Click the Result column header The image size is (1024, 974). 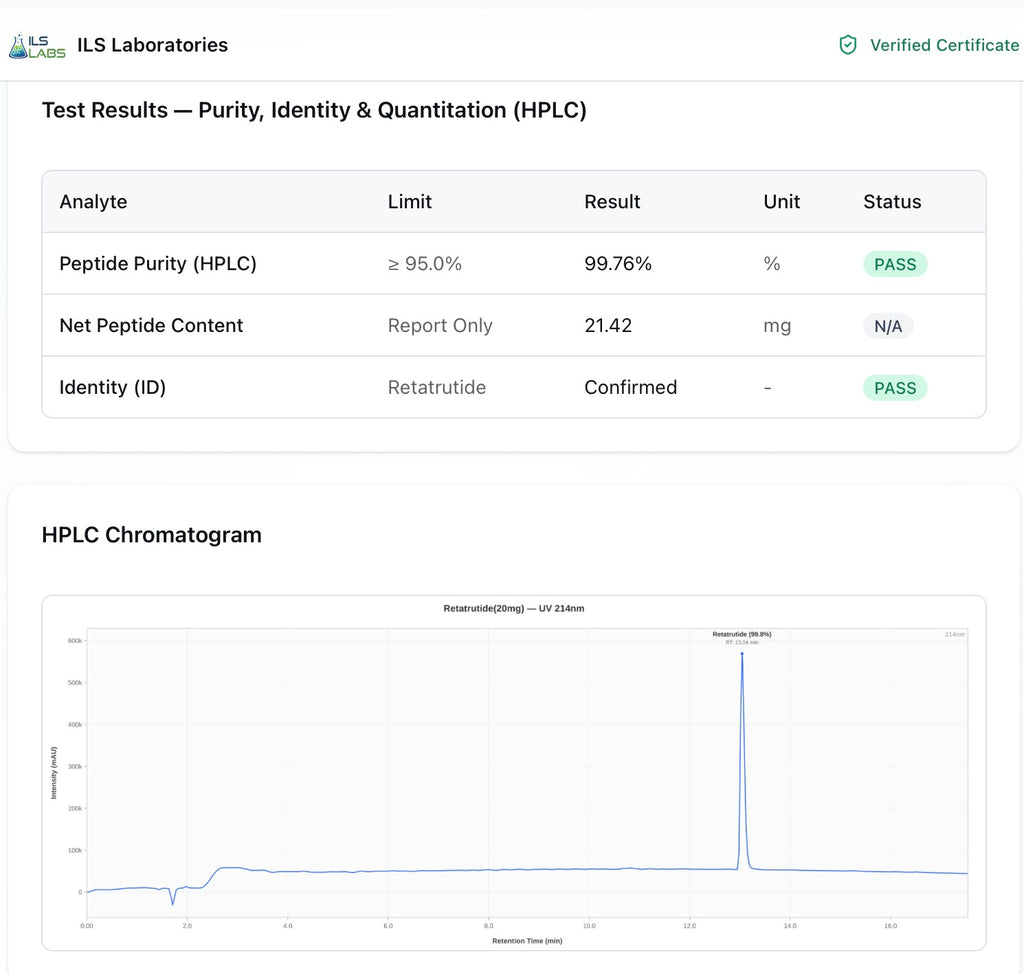coord(612,202)
